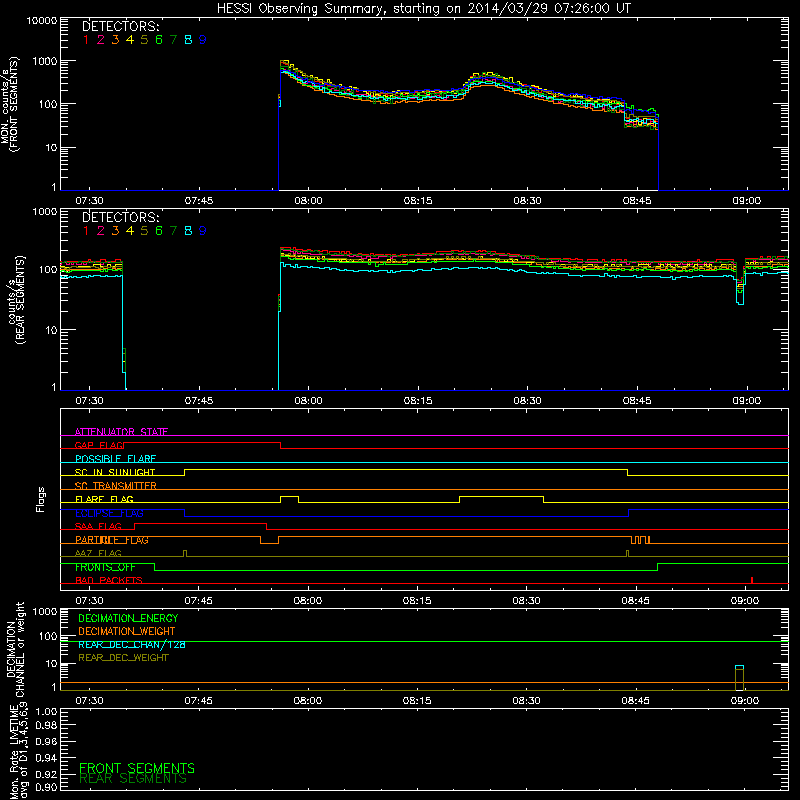Pick detector 9 in rear segments legend
Viewport: 800px width, 800px height.
pyautogui.click(x=203, y=231)
